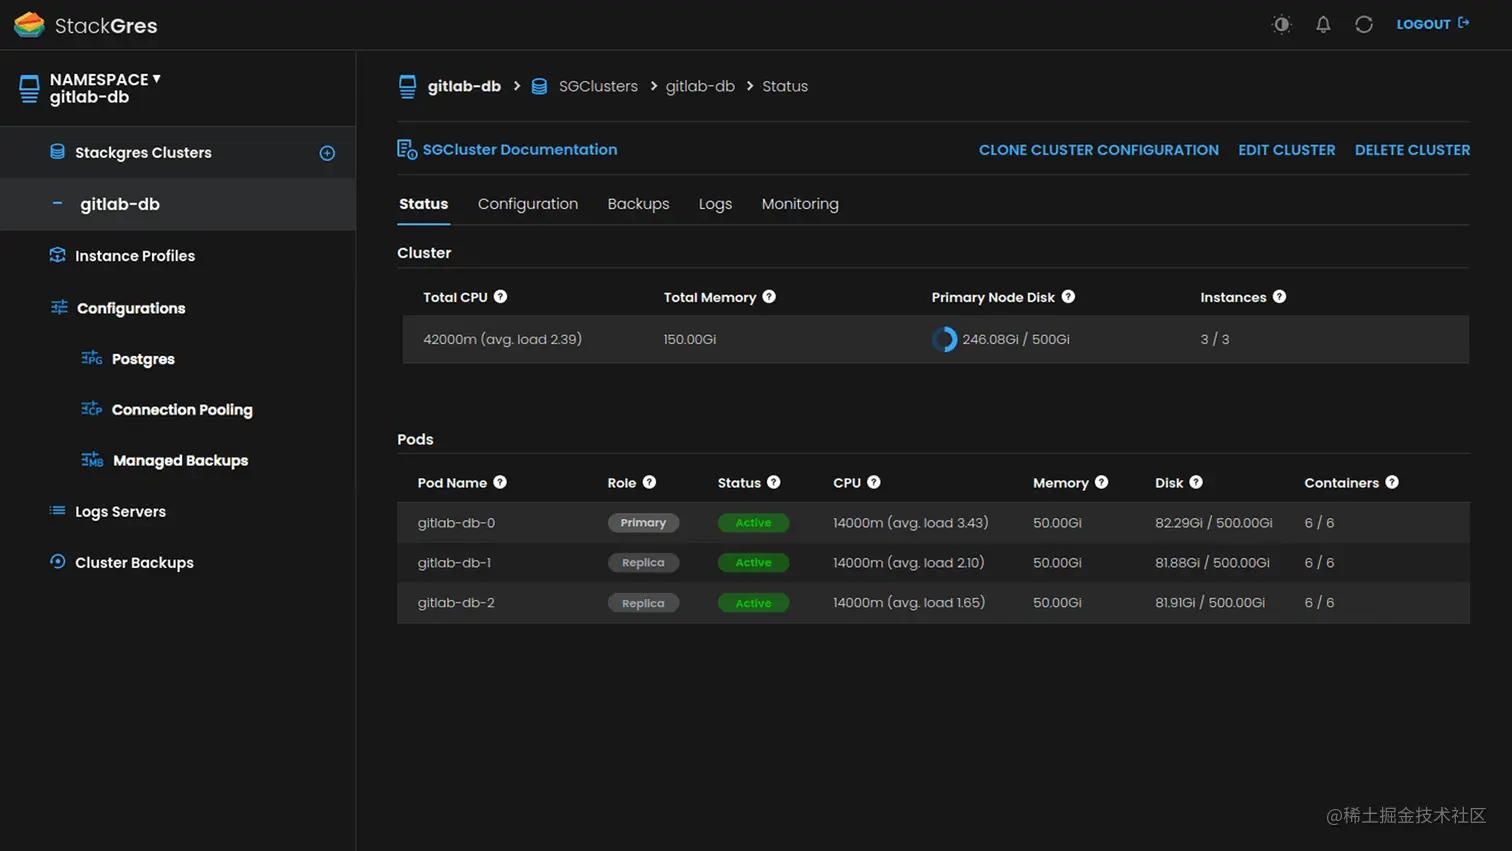This screenshot has height=851, width=1512.
Task: Collapse the gitlab-db cluster tree item
Action: tap(57, 203)
